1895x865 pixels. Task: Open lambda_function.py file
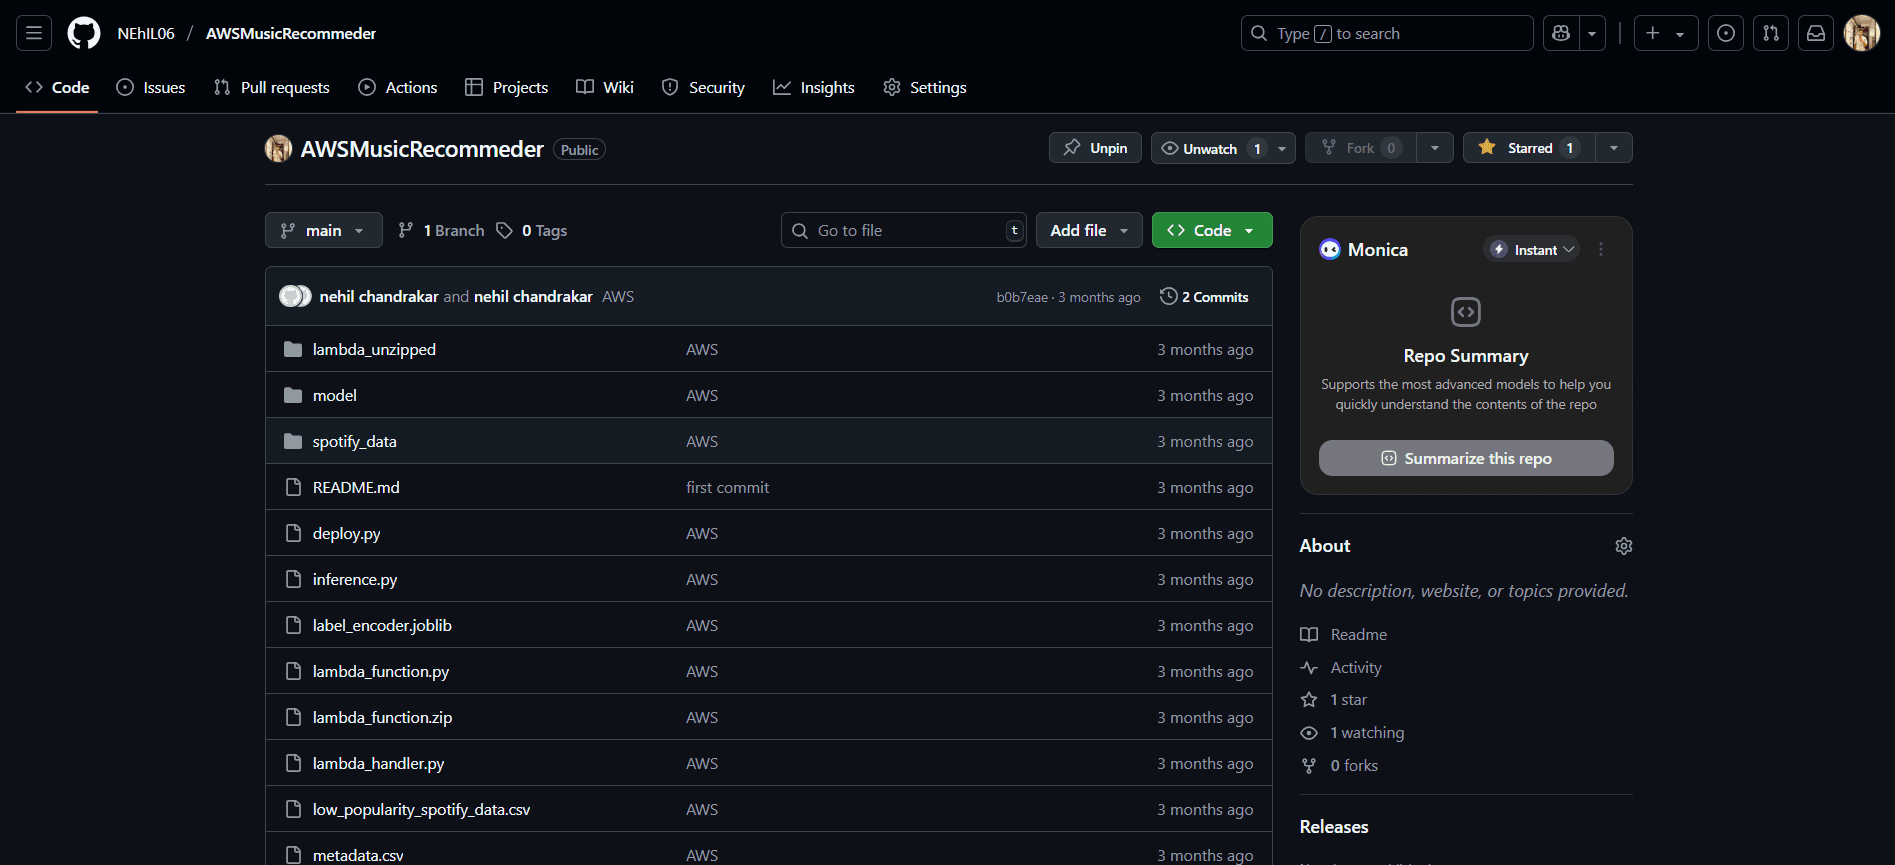point(380,671)
